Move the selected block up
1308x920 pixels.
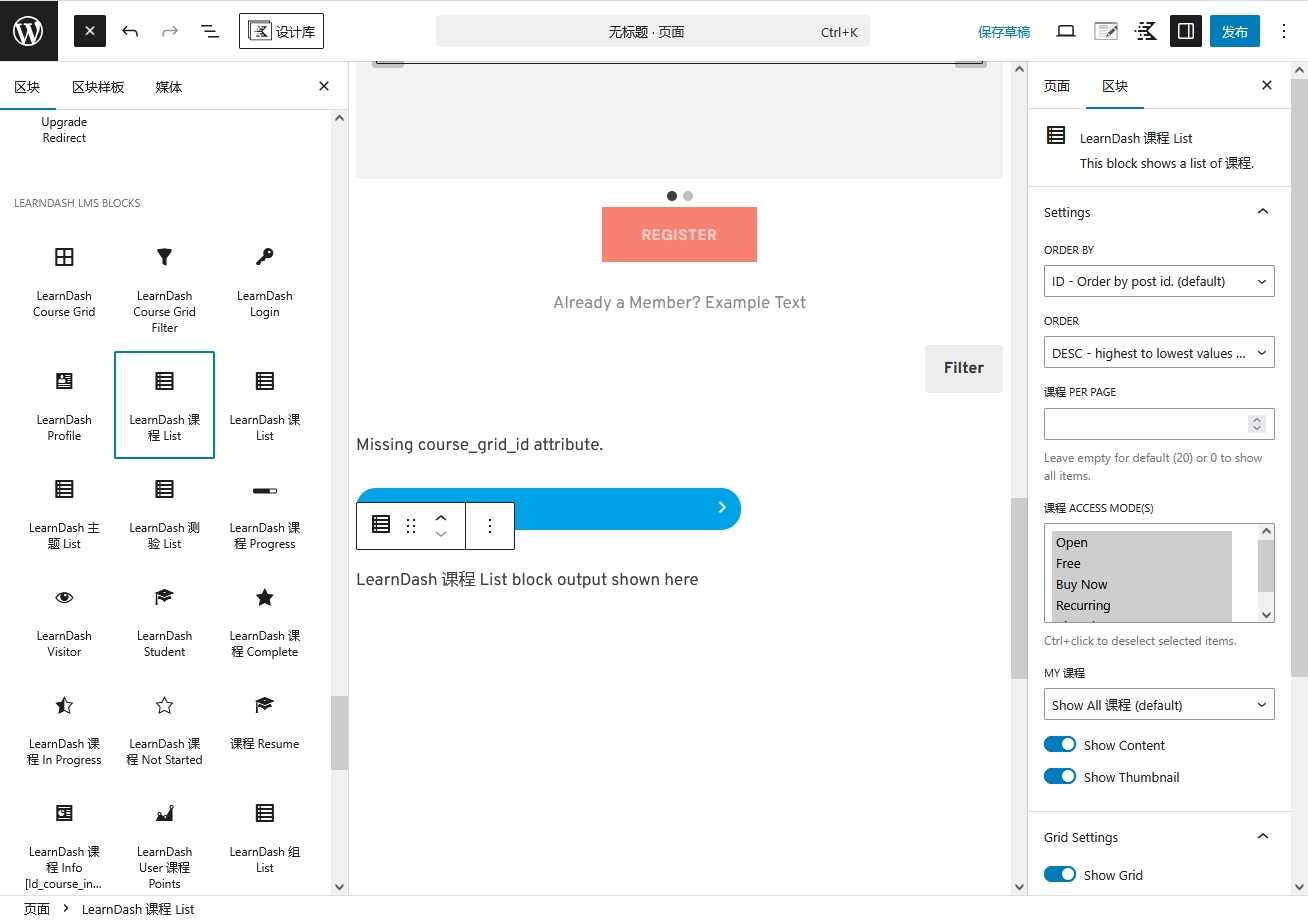coord(441,517)
